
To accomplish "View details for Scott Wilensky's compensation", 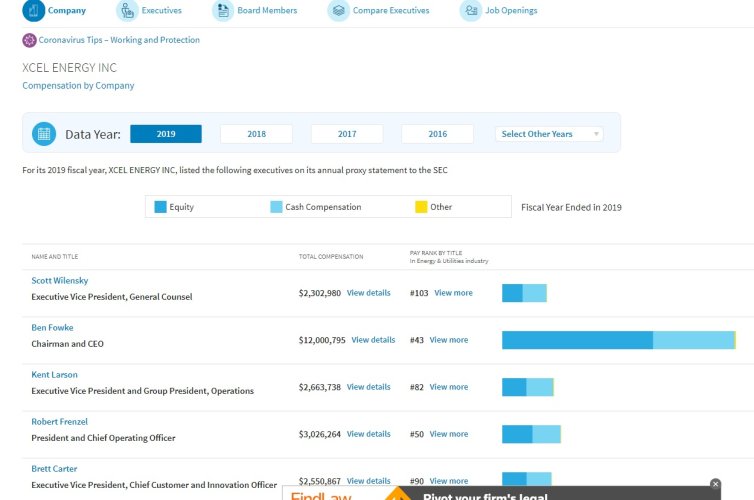I will tap(369, 293).
